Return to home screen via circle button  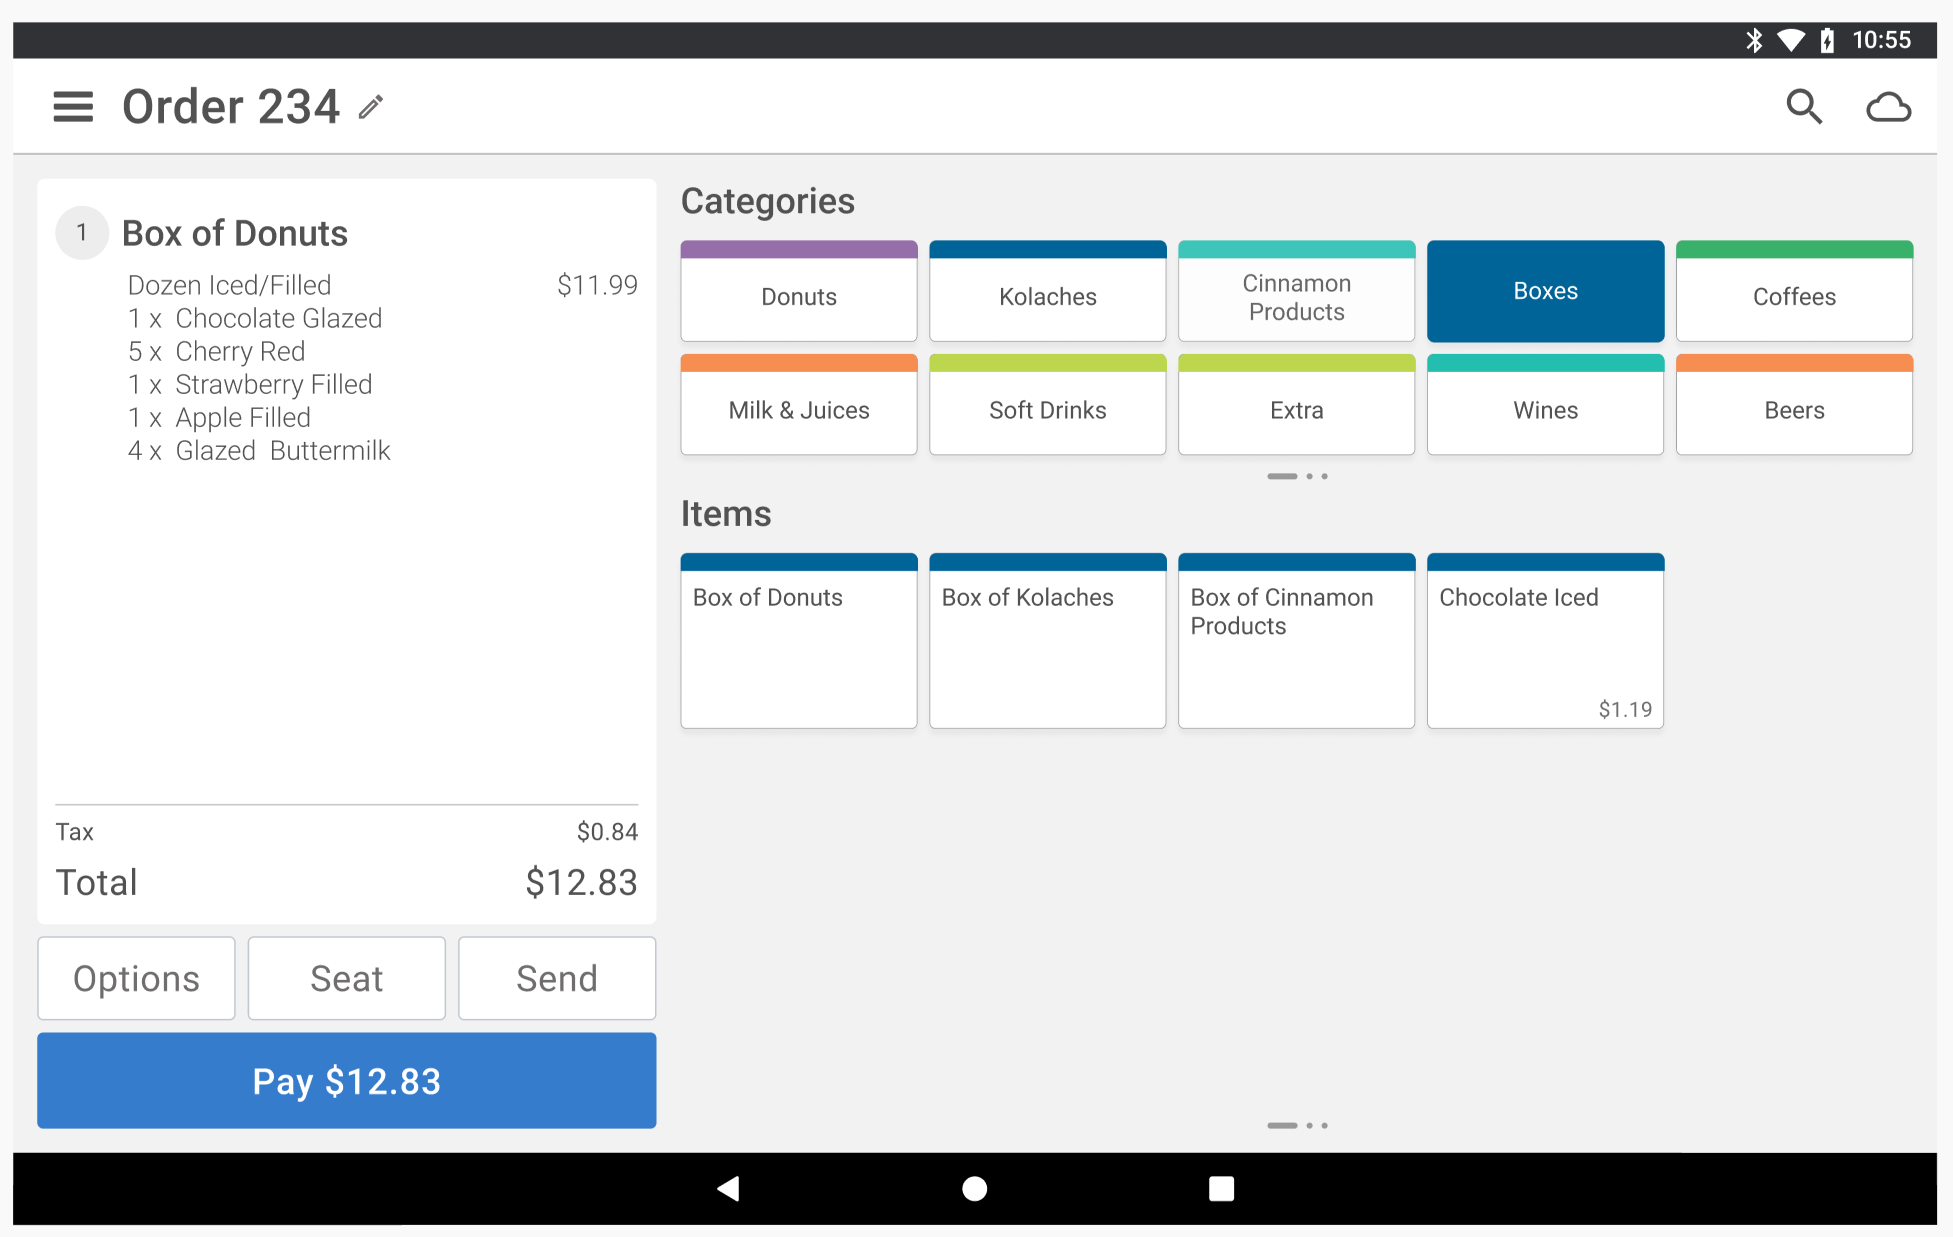[974, 1189]
